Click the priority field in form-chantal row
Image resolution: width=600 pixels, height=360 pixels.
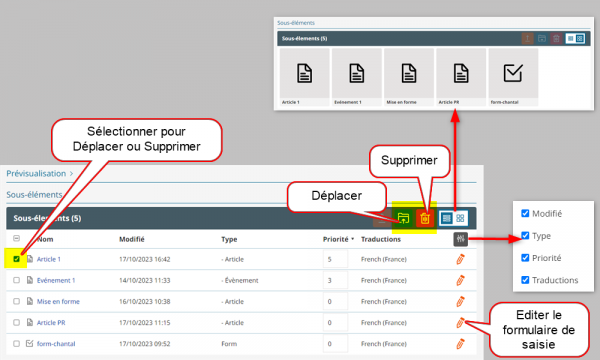[x=335, y=343]
